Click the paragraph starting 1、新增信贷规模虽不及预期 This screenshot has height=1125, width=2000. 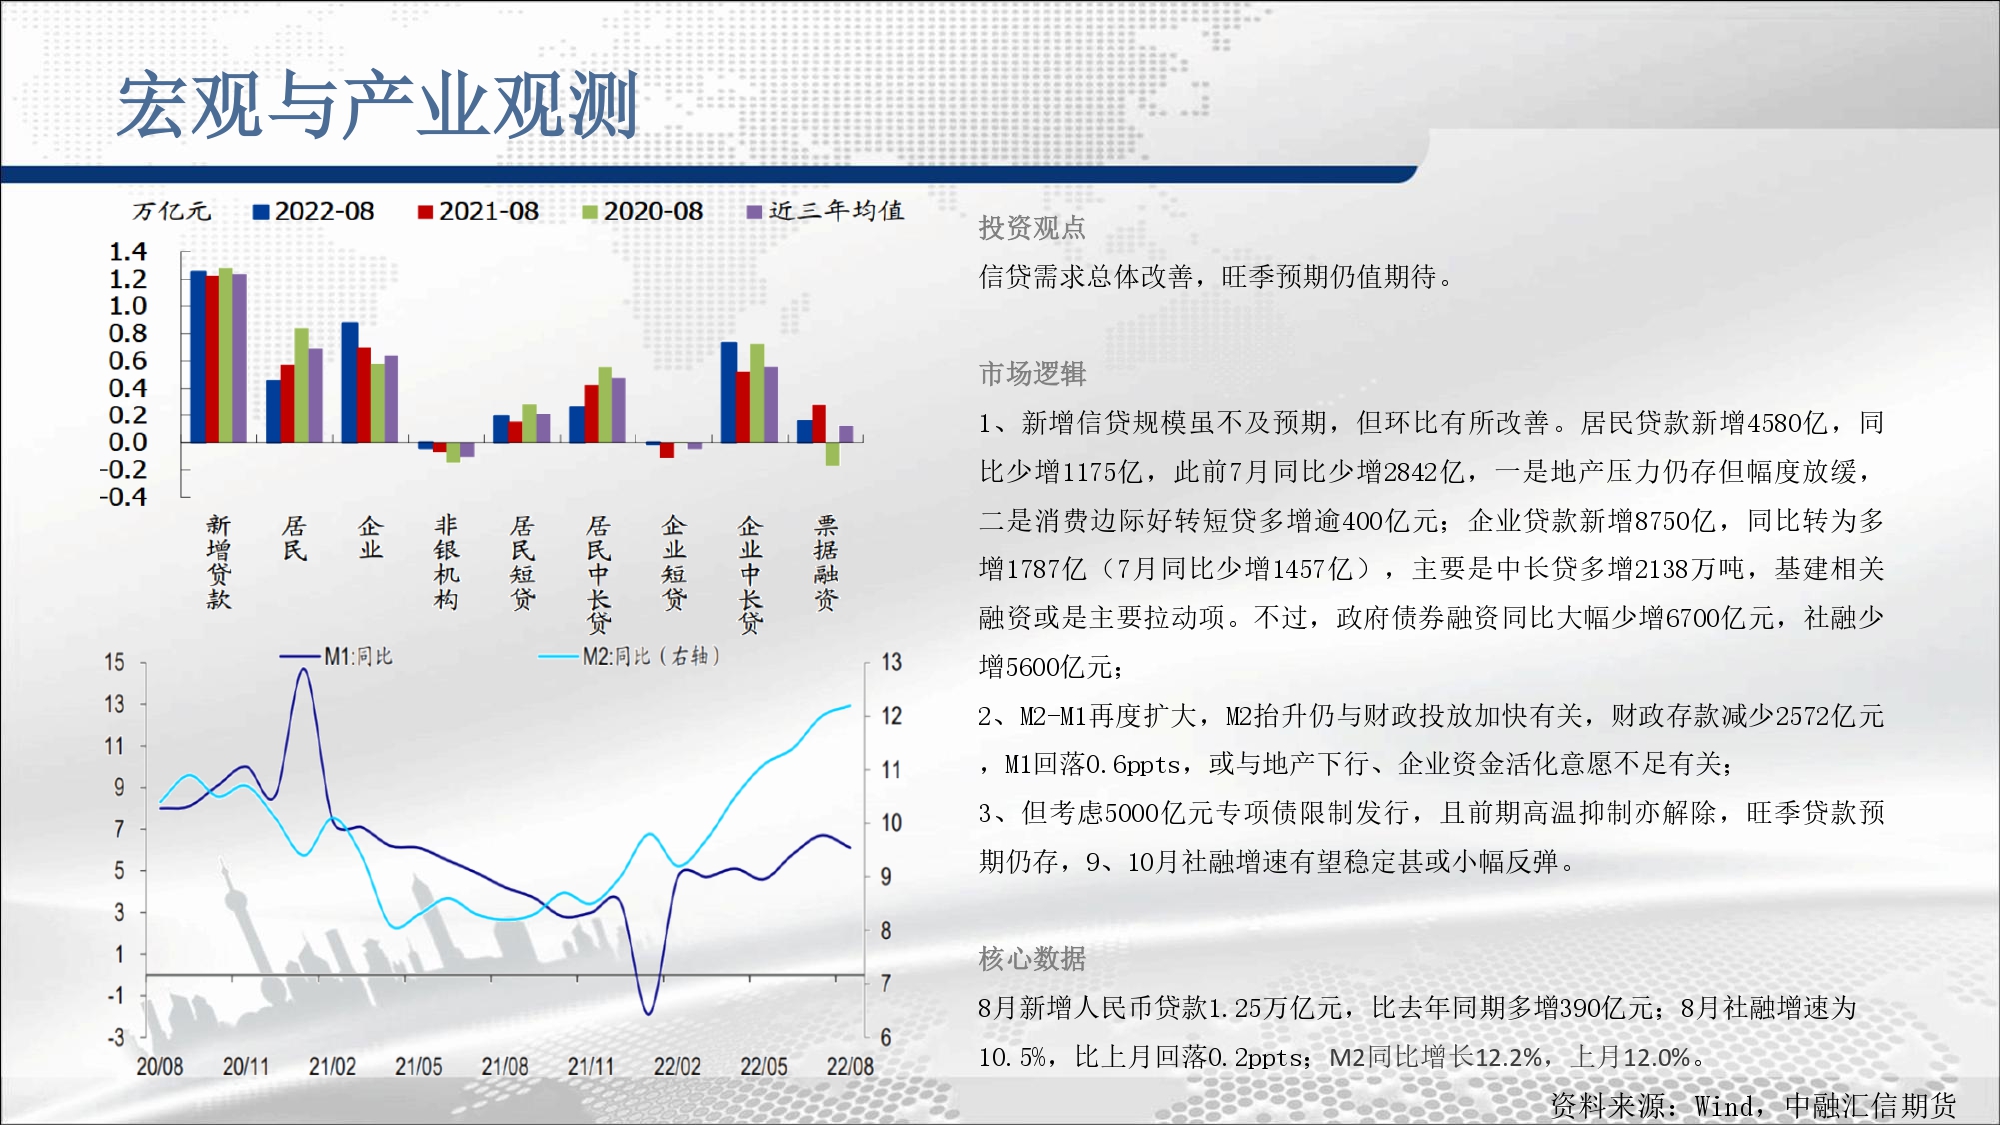(x=1431, y=545)
